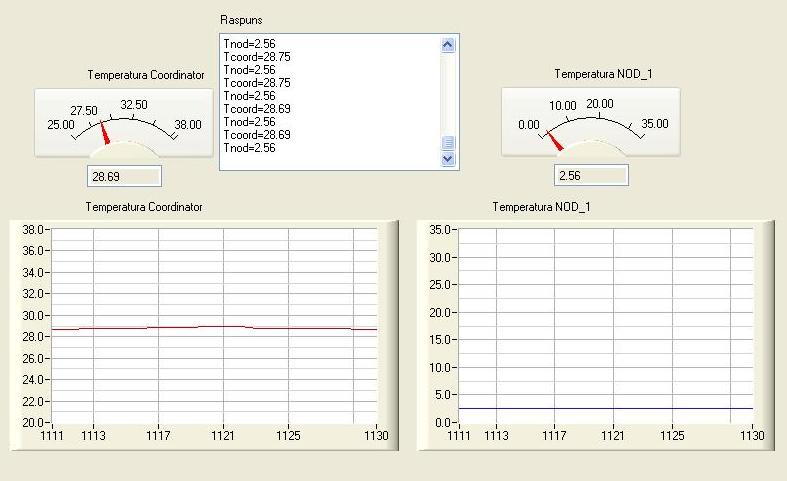Click the red trace line in Coordinator chart
Viewport: 787px width, 481px height.
(214, 328)
